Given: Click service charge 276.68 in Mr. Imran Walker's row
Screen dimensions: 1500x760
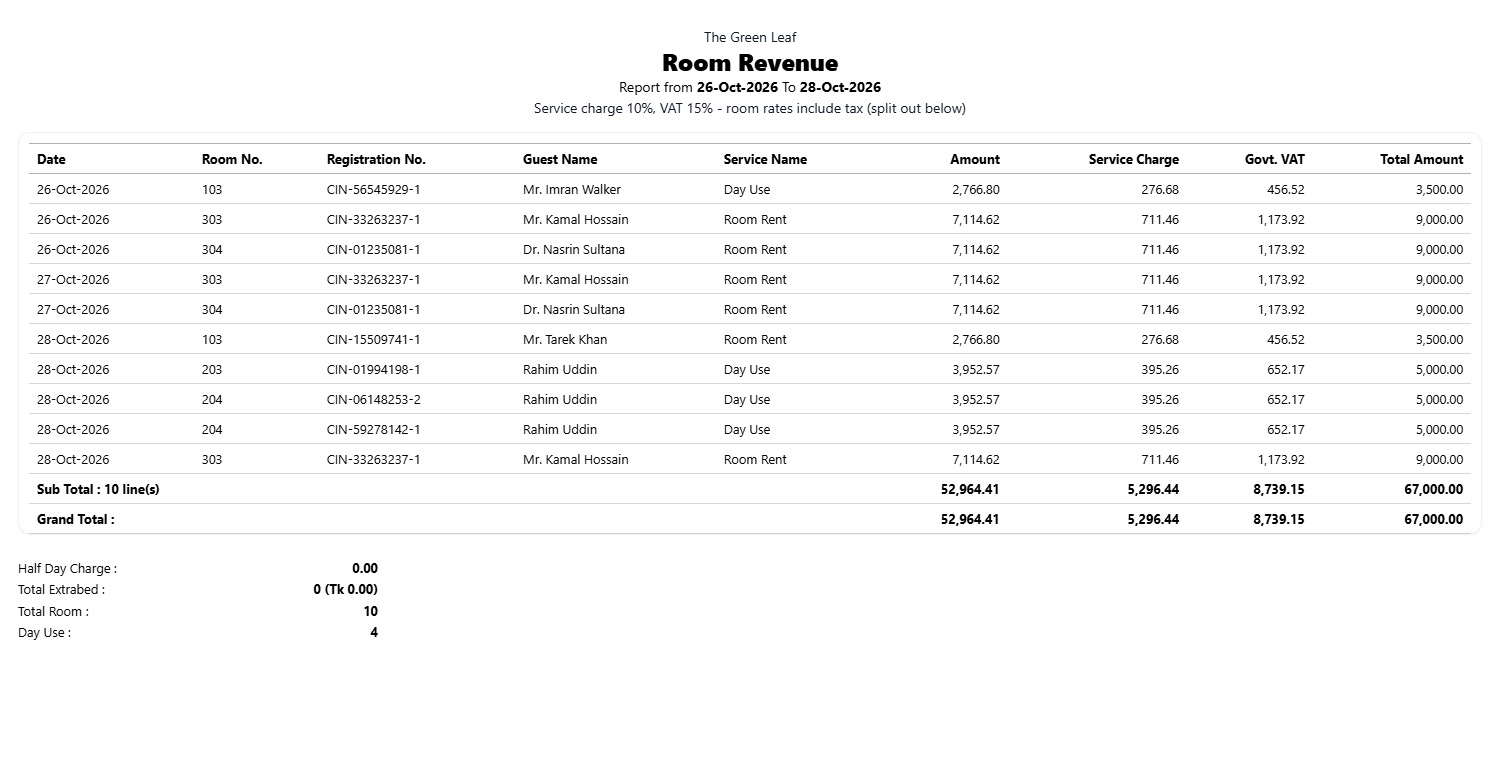Looking at the screenshot, I should coord(1160,189).
